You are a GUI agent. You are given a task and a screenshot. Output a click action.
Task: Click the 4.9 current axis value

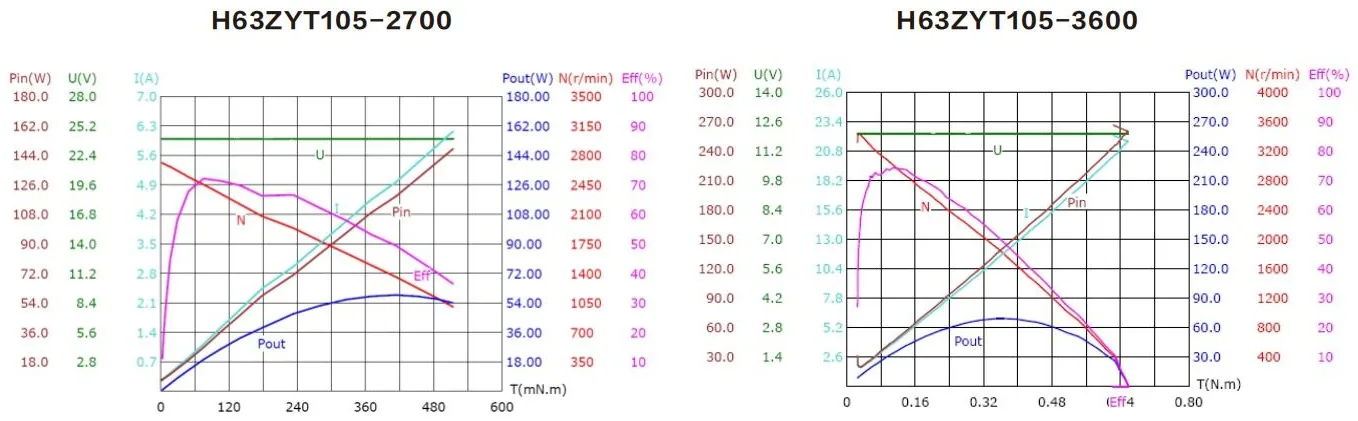pyautogui.click(x=146, y=185)
